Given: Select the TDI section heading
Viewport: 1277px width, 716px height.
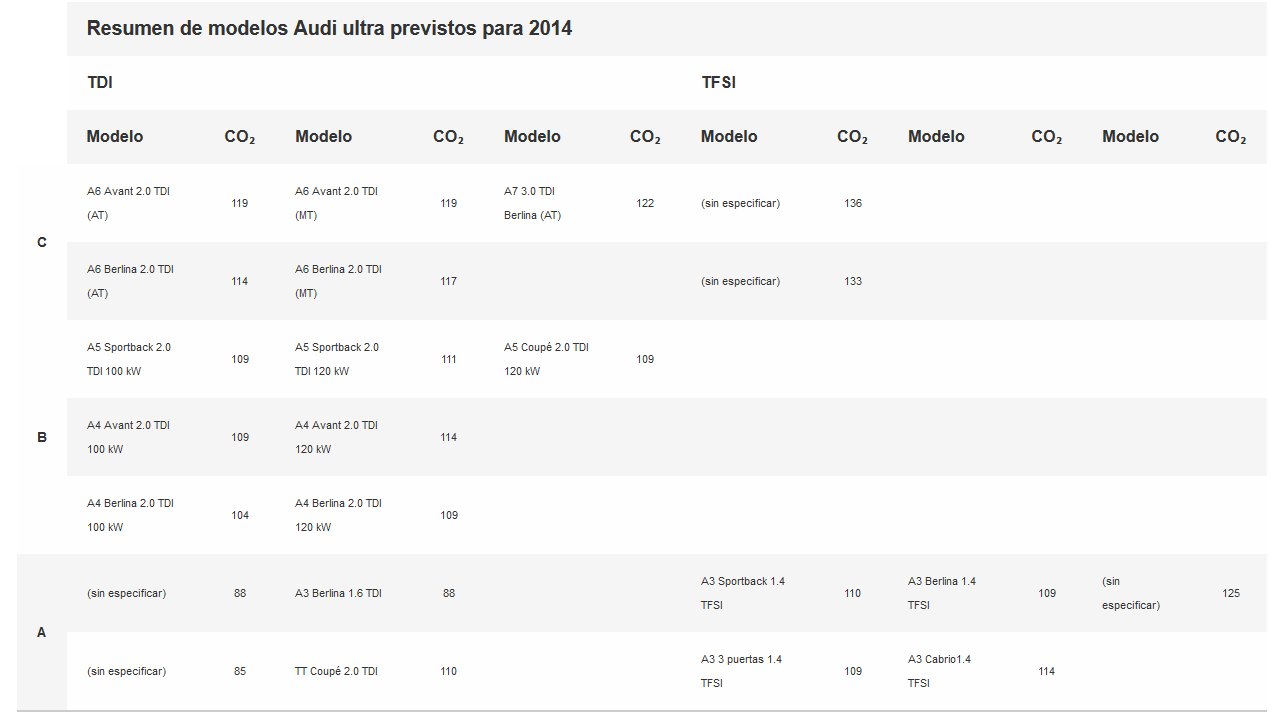Looking at the screenshot, I should pos(100,83).
